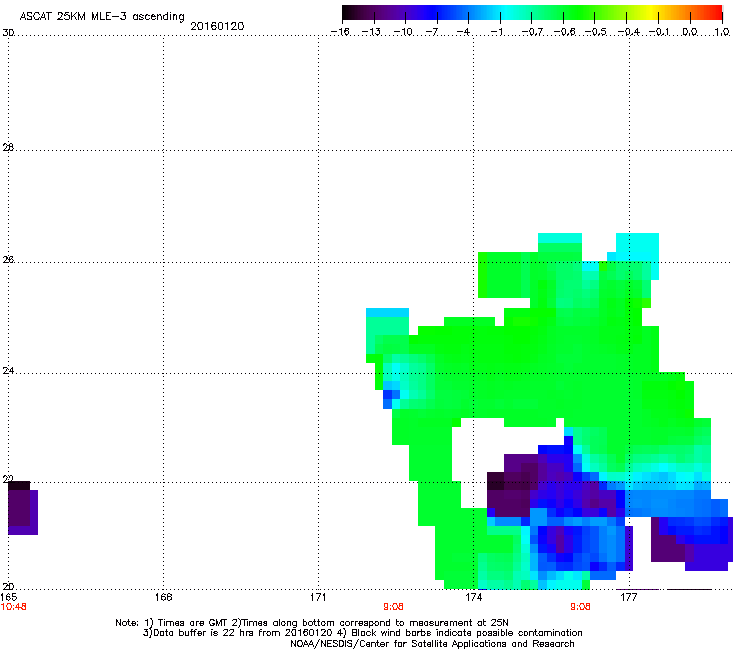Pick the cyan section of the color bar
Viewport: 740px width, 650px height.
[x=505, y=13]
